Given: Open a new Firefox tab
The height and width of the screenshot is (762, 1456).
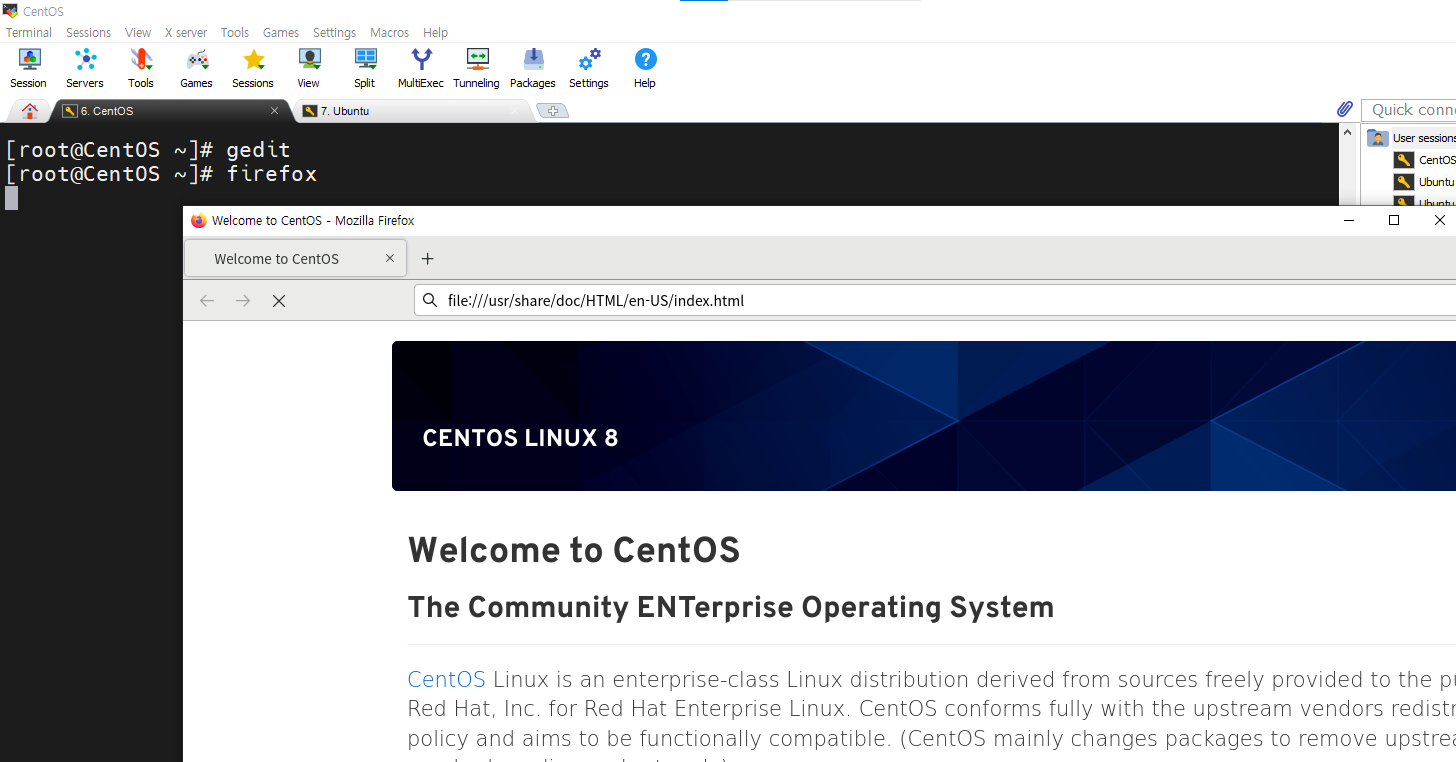Looking at the screenshot, I should click(427, 258).
